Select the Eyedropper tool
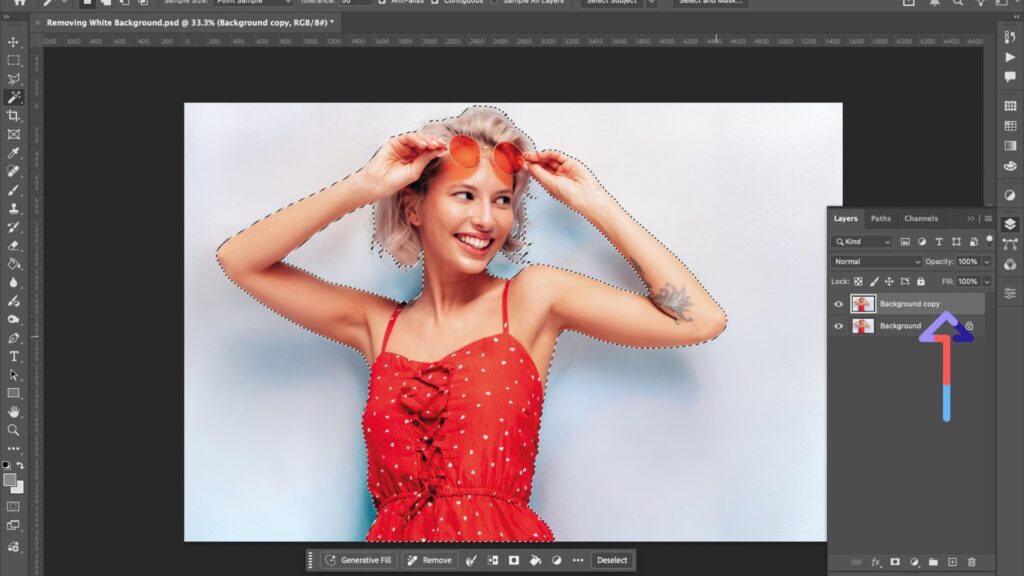Viewport: 1024px width, 576px height. (x=13, y=153)
